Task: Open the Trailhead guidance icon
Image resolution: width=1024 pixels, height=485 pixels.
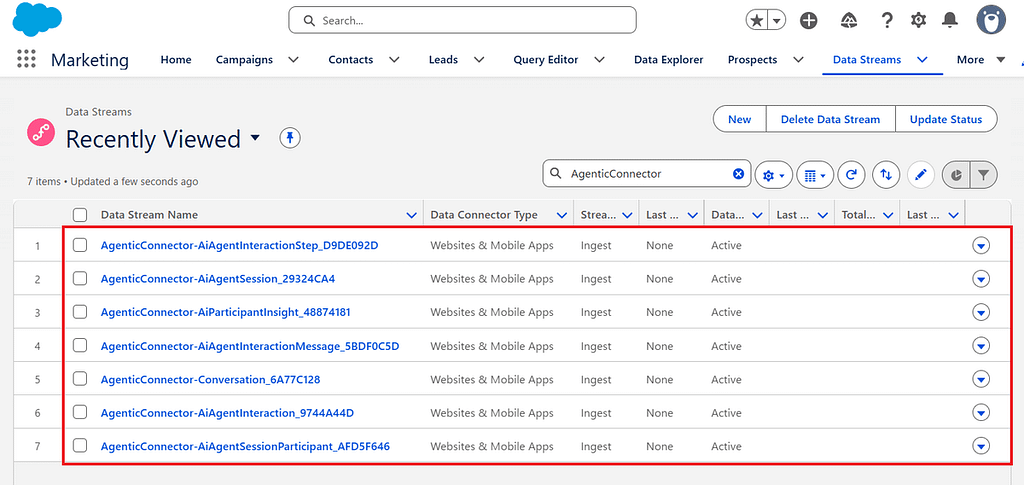Action: pos(848,20)
